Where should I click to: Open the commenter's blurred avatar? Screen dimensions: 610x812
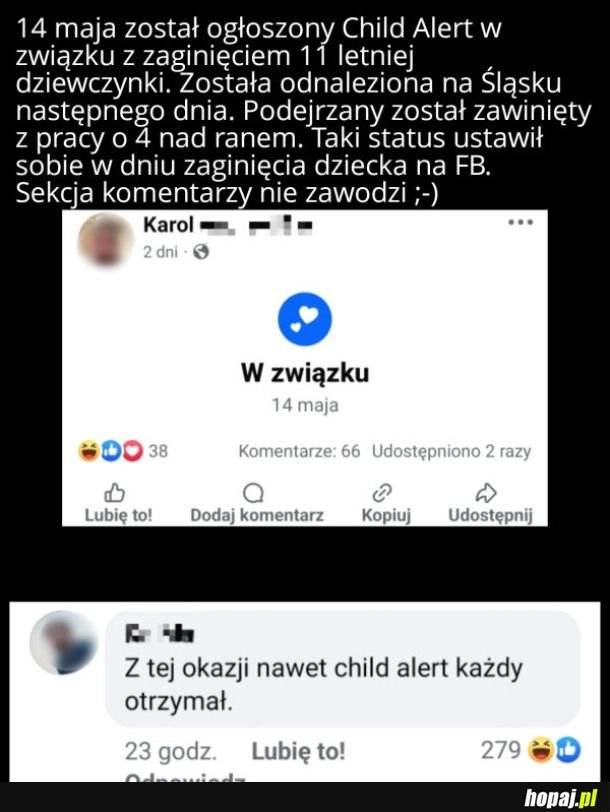(63, 642)
